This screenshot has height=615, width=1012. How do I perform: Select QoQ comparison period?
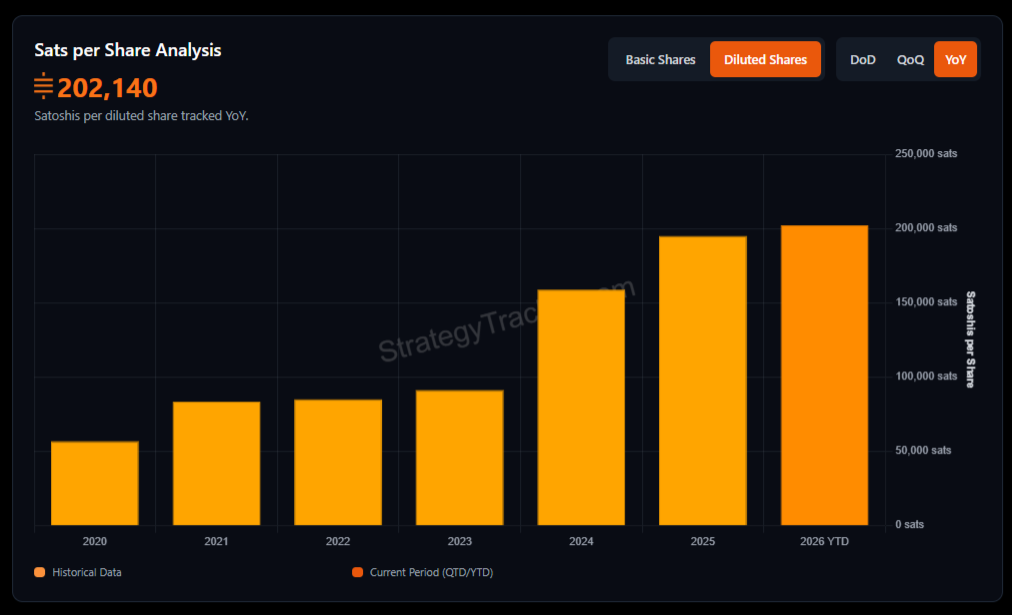(910, 60)
